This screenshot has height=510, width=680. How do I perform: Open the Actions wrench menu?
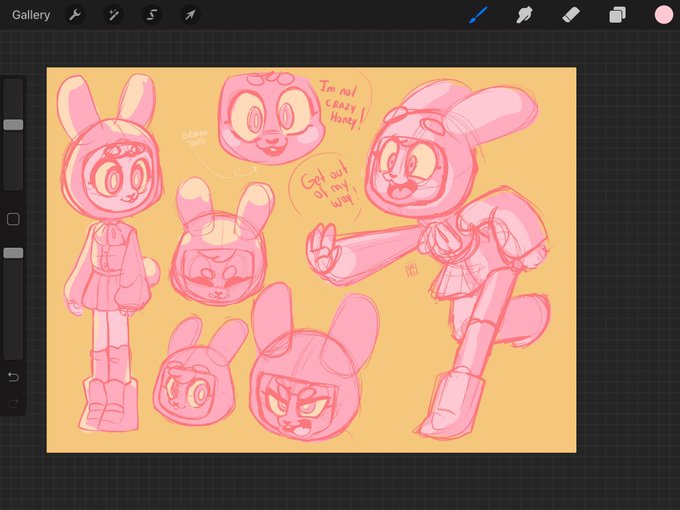pyautogui.click(x=75, y=15)
